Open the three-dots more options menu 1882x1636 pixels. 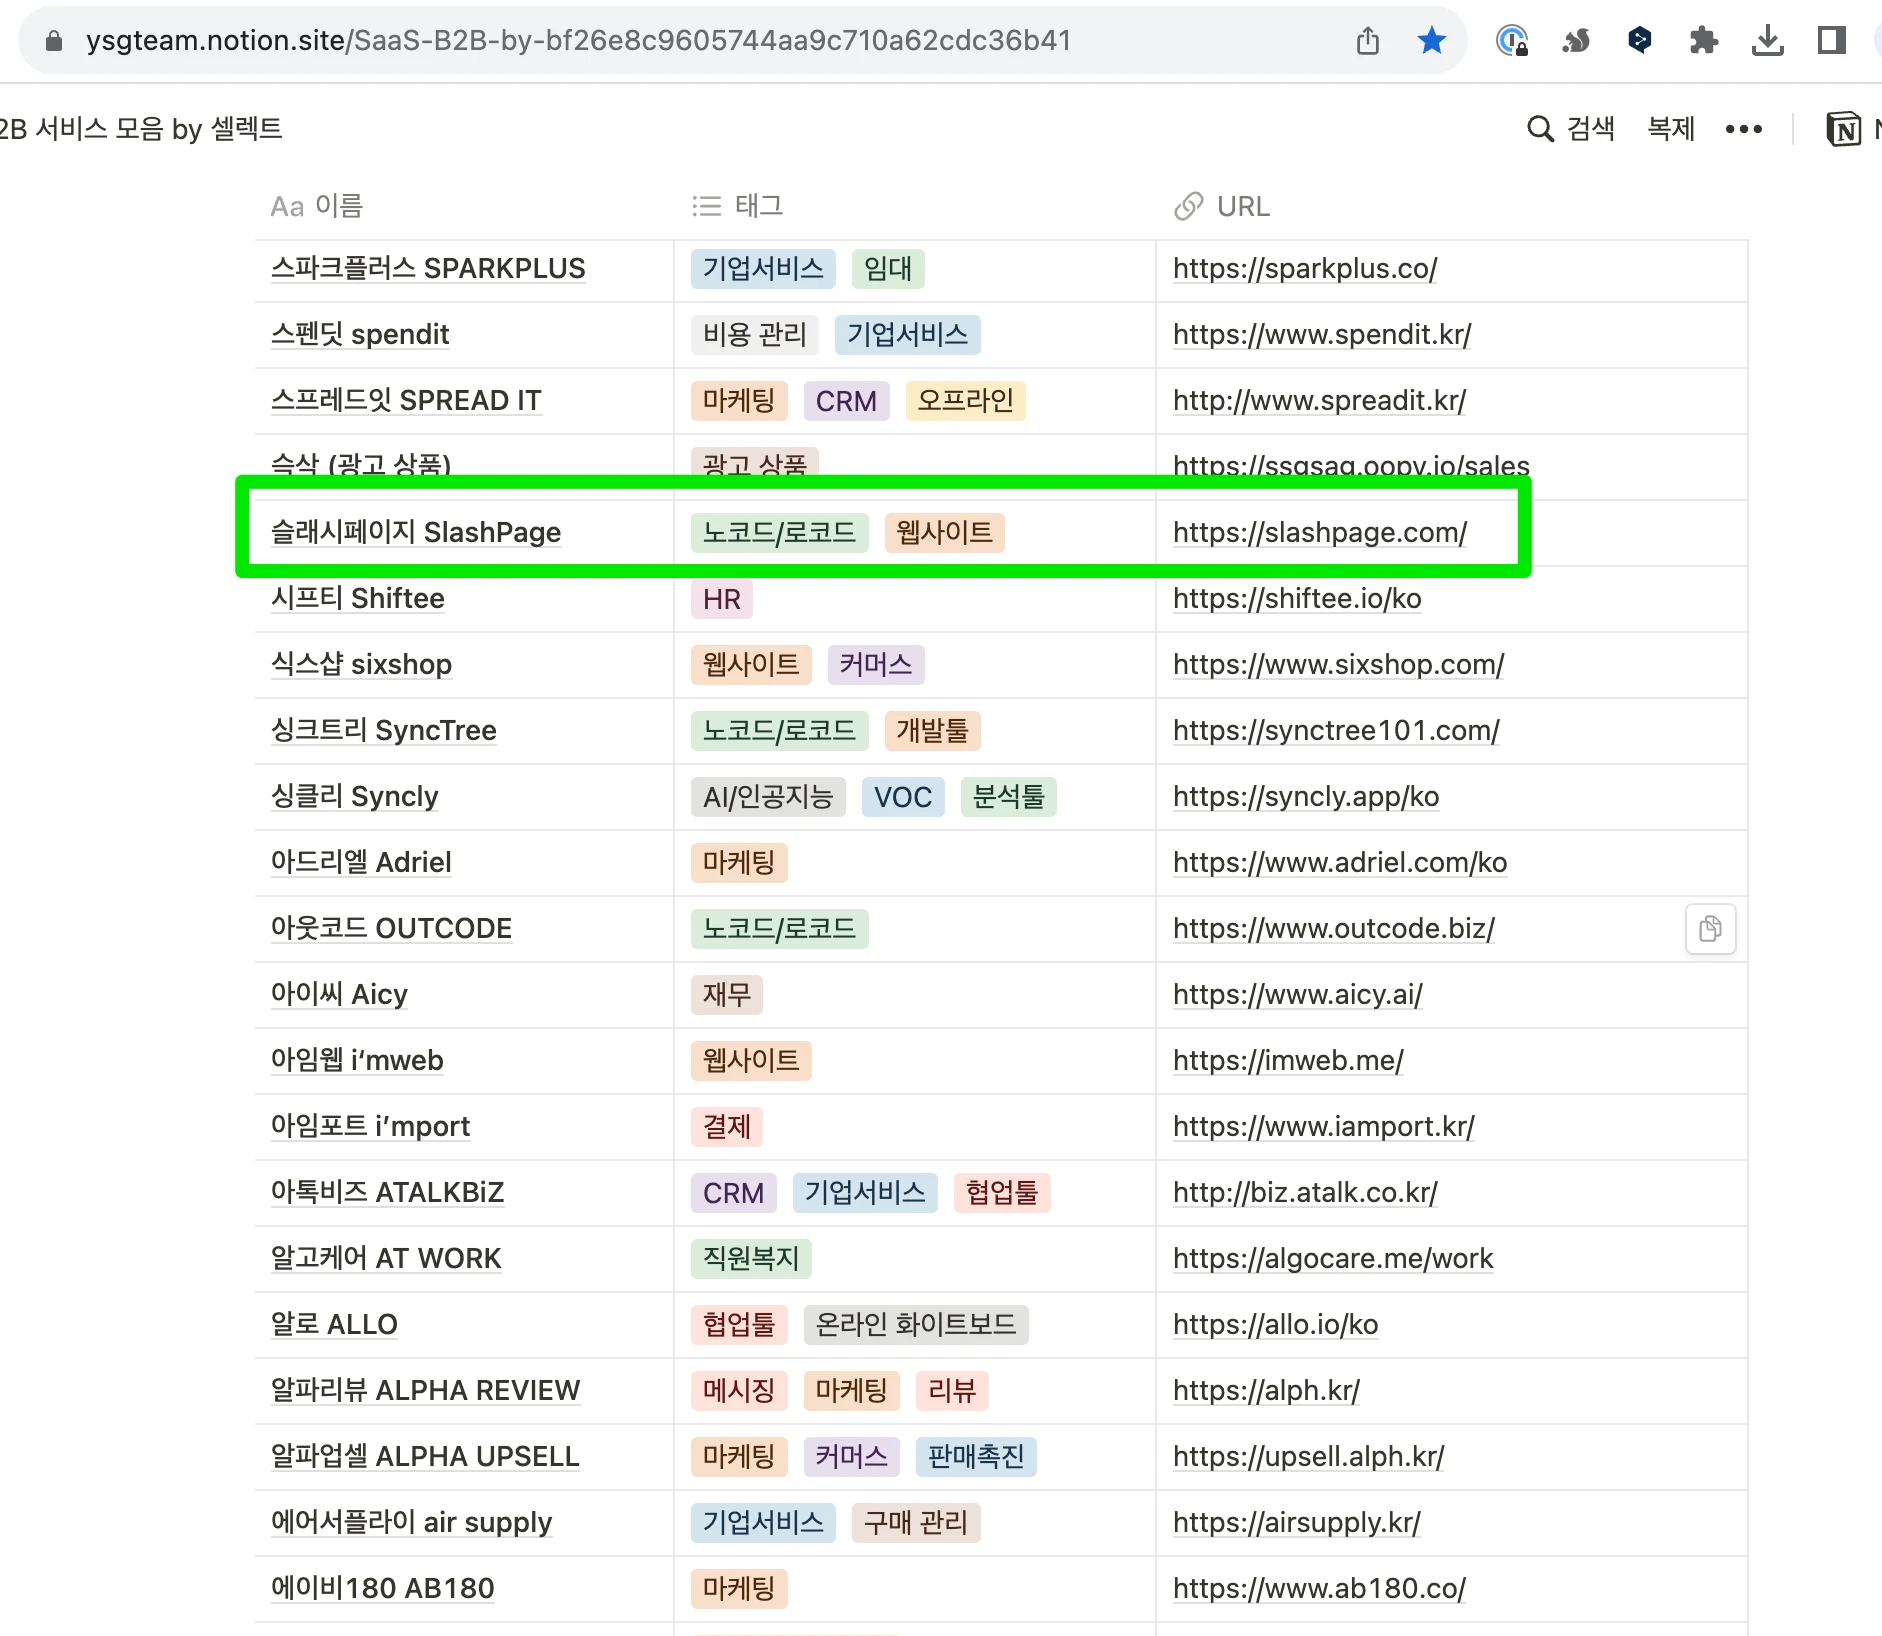tap(1743, 129)
